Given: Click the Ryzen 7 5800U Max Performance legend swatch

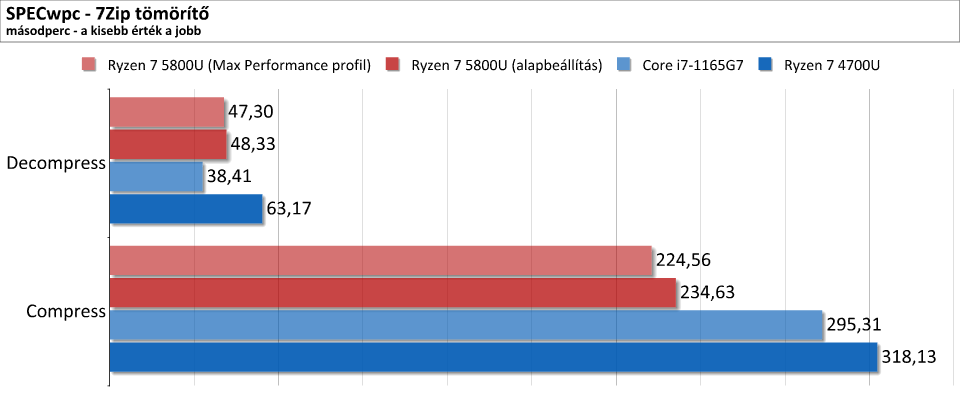Looking at the screenshot, I should click(88, 65).
